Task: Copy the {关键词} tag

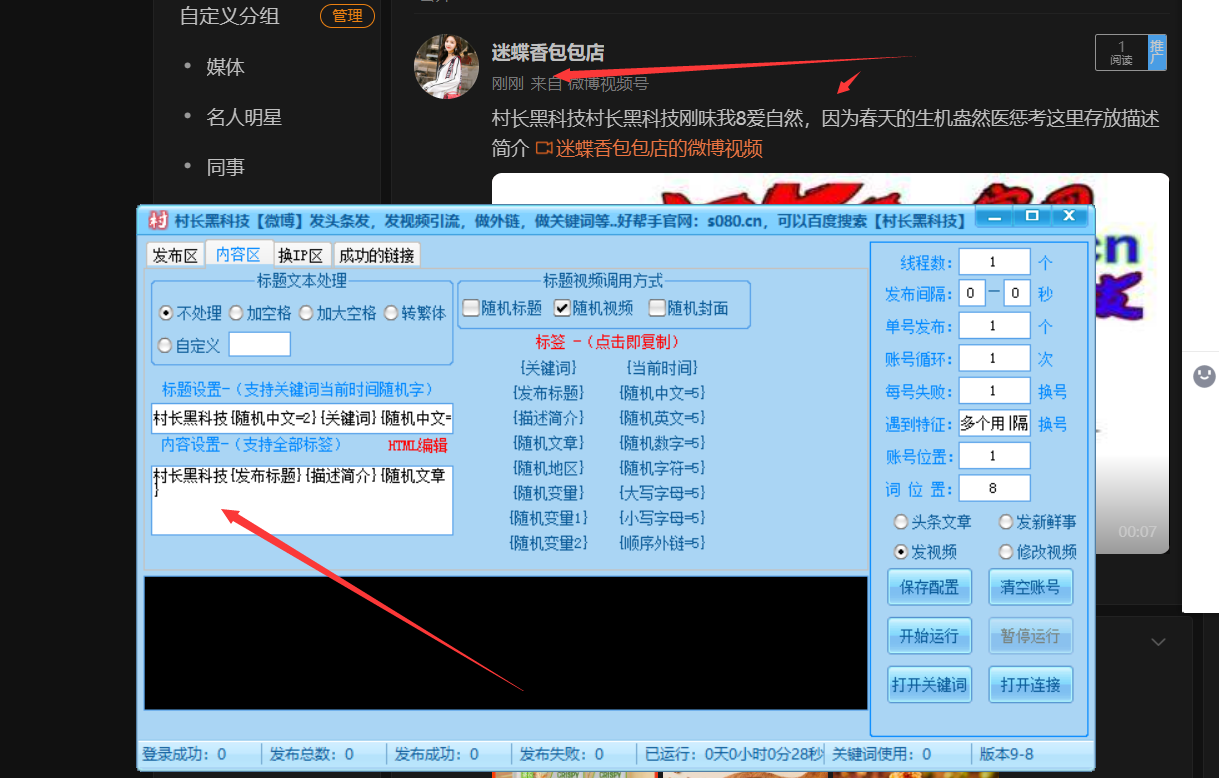Action: (x=546, y=368)
